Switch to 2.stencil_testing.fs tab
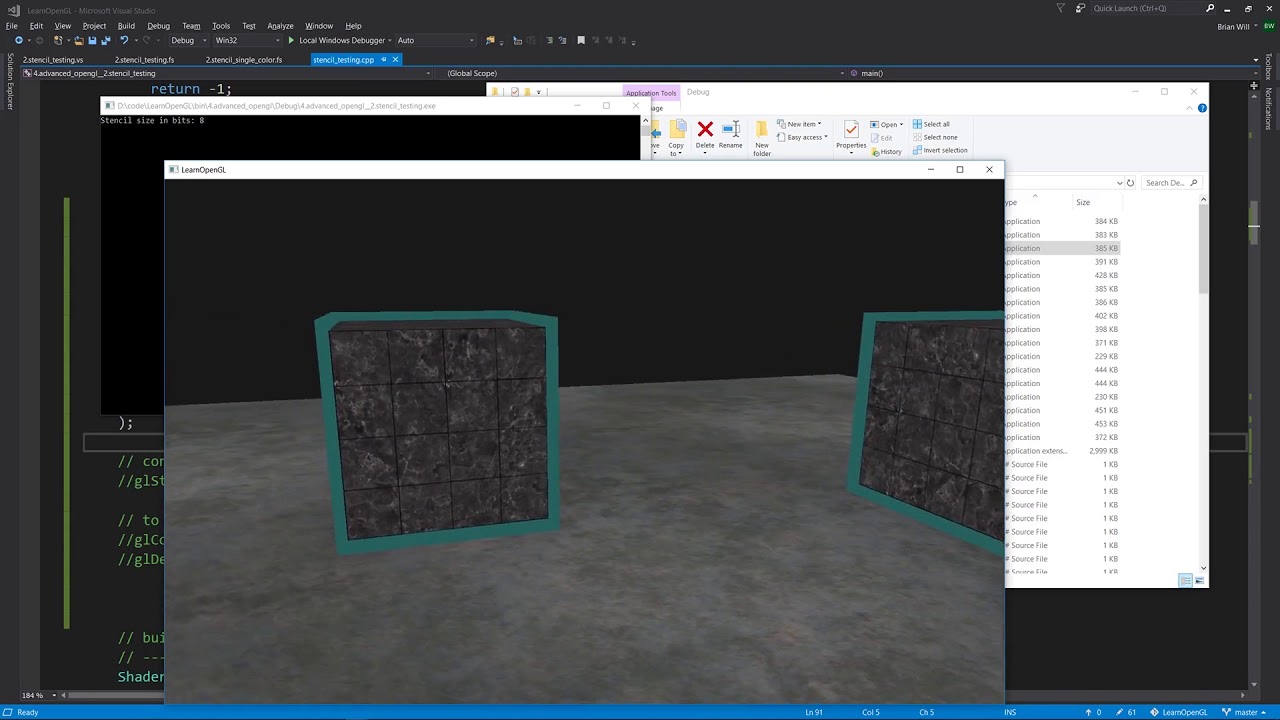1280x720 pixels. coord(144,60)
